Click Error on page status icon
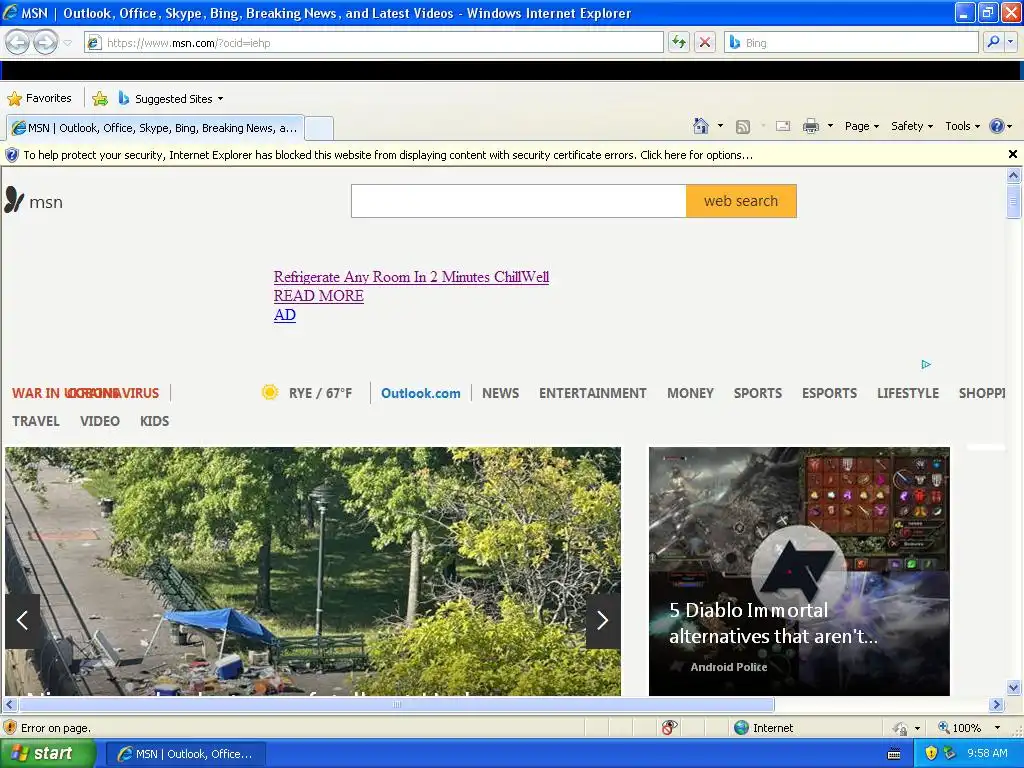The width and height of the screenshot is (1024, 768). coord(10,728)
